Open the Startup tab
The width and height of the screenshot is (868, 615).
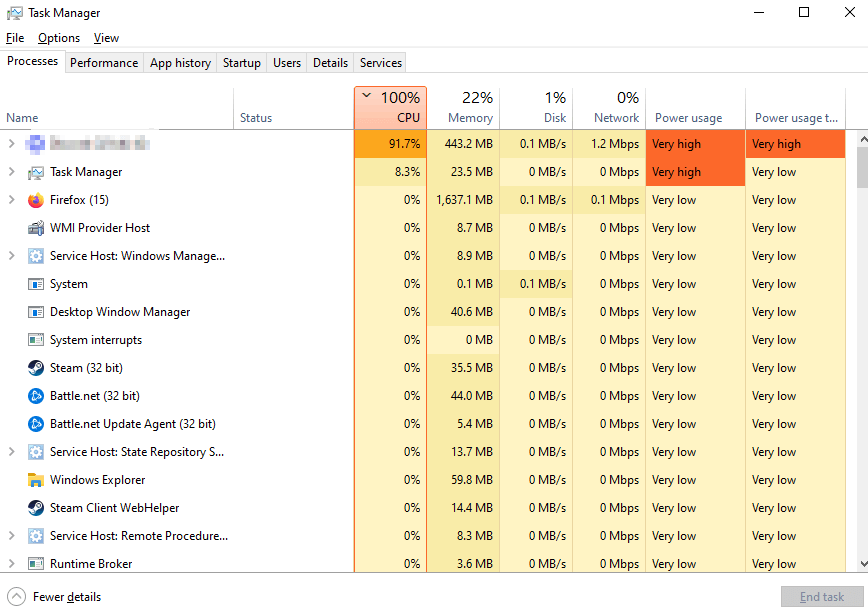241,62
